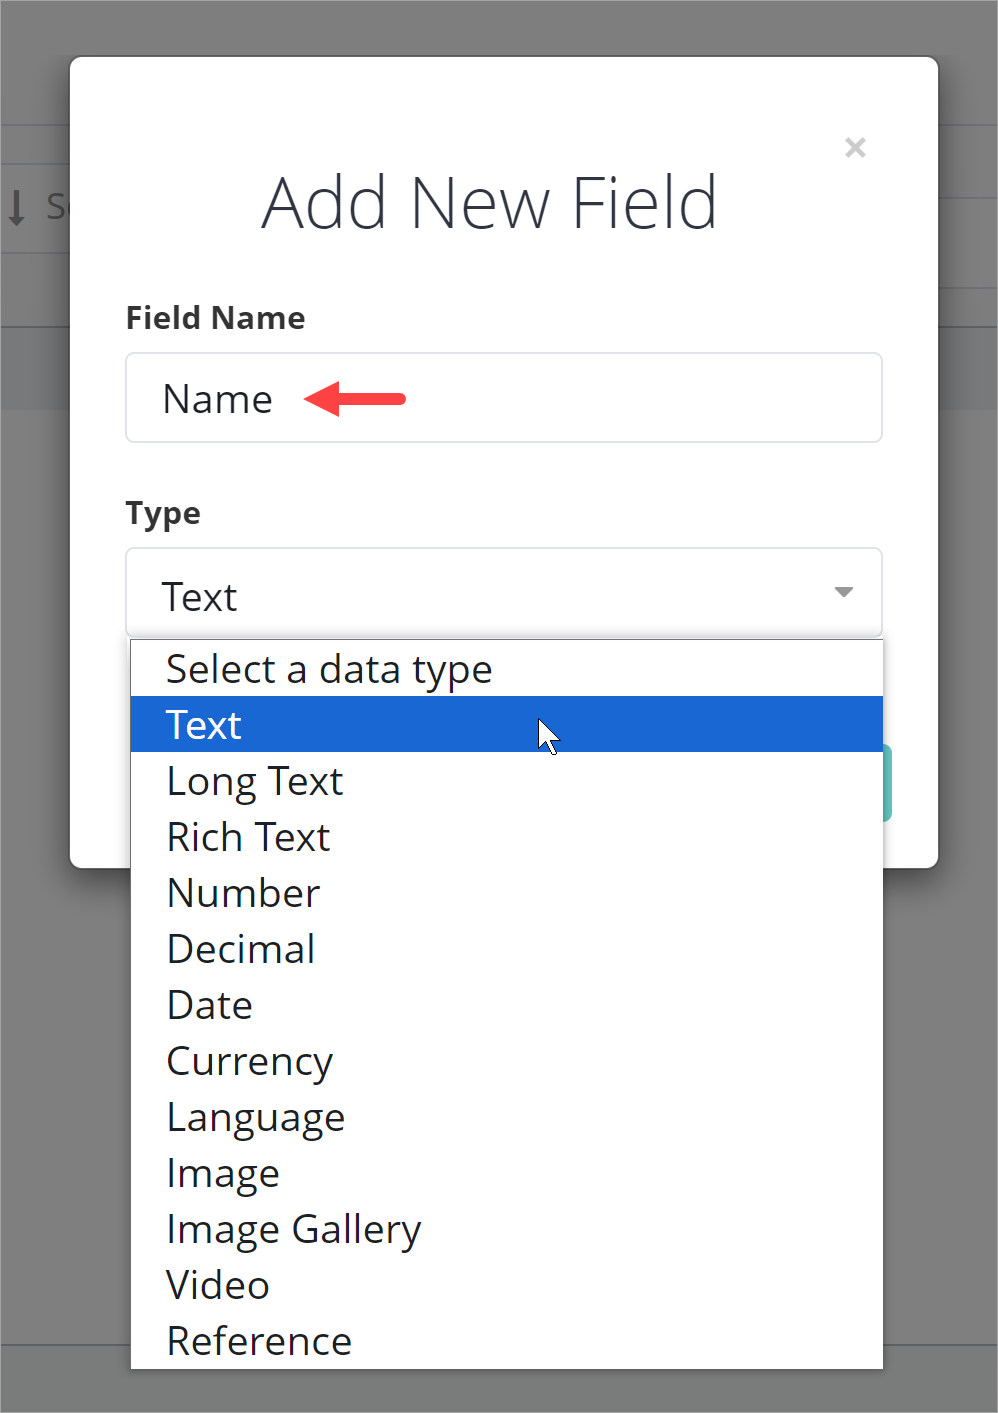Choose 'Select a data type' placeholder option
The image size is (998, 1413).
point(329,669)
